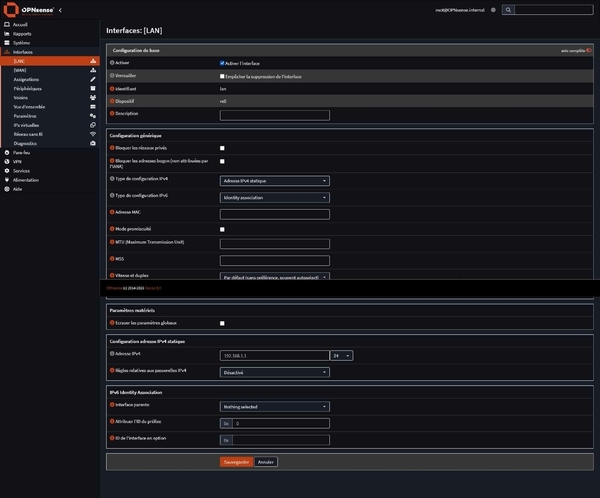Image resolution: width=600 pixels, height=498 pixels.
Task: Click the help icon next to Description
Action: (112, 113)
